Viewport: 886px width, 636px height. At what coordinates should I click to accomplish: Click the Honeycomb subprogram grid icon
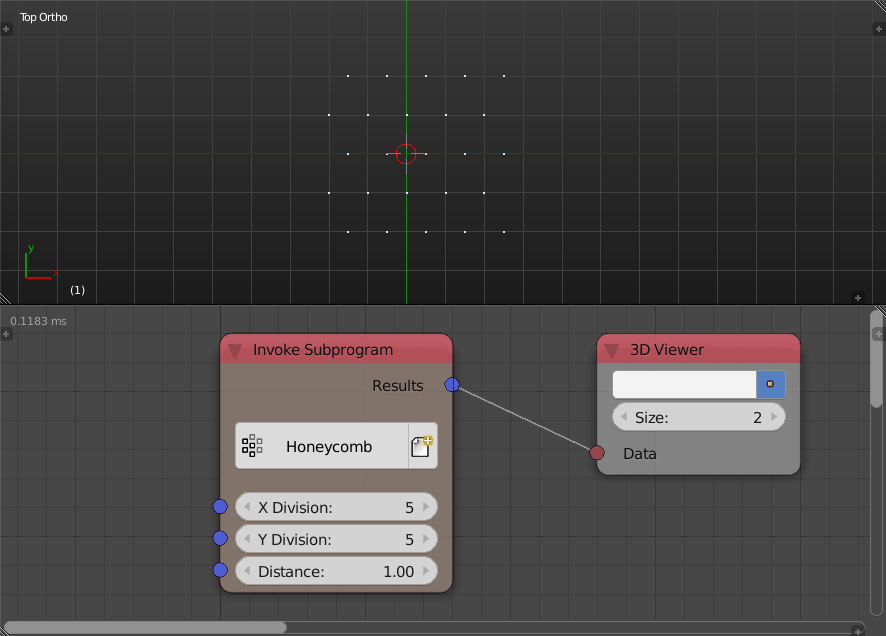[x=252, y=446]
